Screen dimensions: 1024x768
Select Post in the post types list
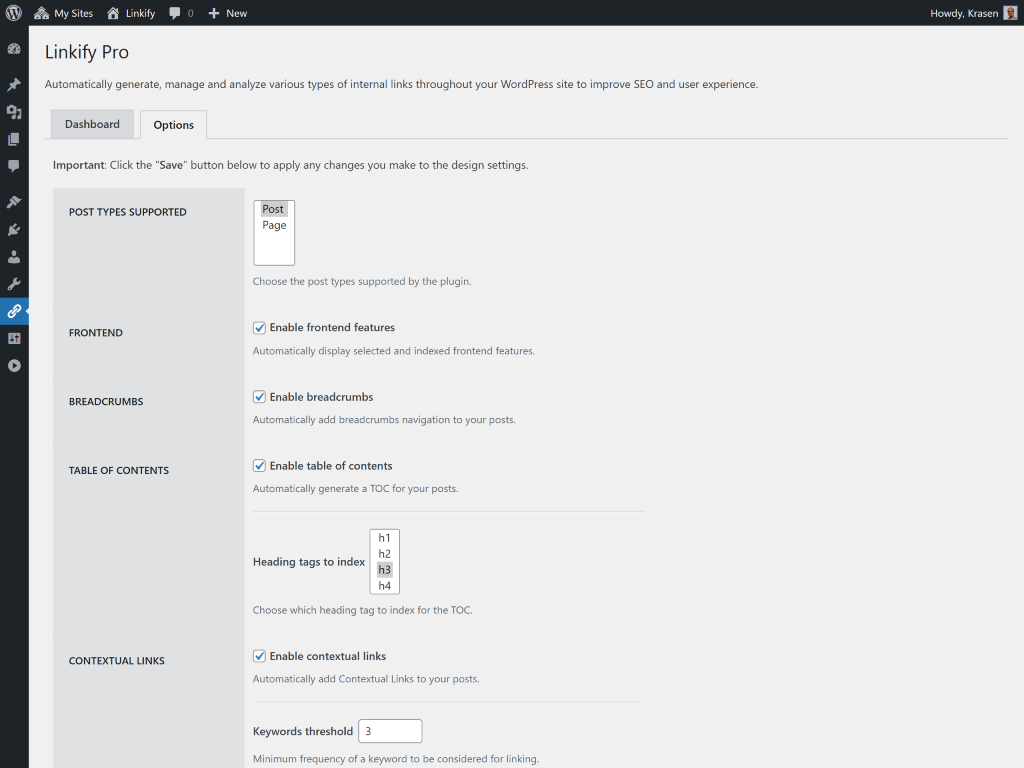(x=273, y=209)
